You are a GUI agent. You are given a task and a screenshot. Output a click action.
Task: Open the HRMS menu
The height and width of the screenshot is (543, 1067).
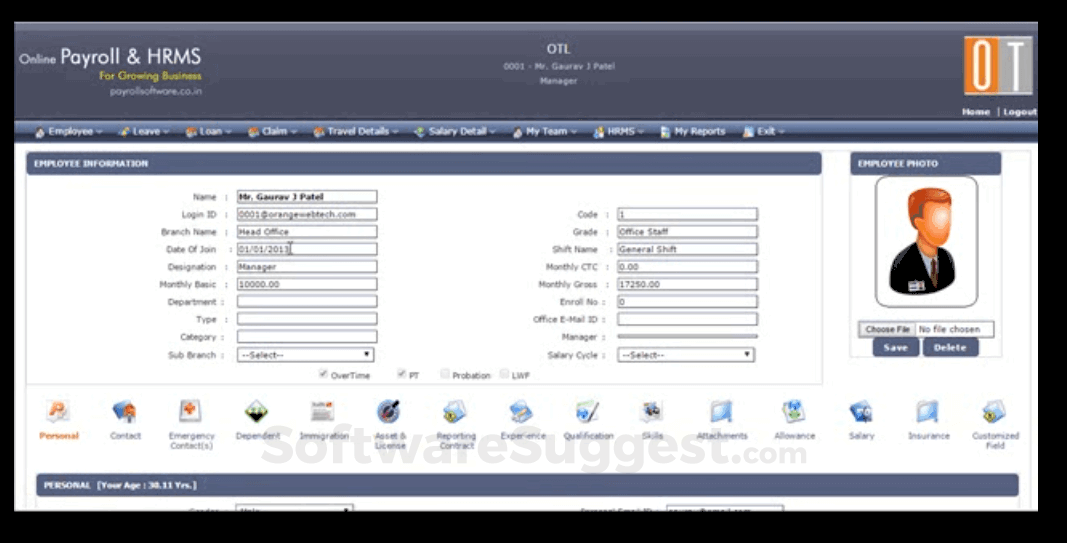(x=619, y=131)
